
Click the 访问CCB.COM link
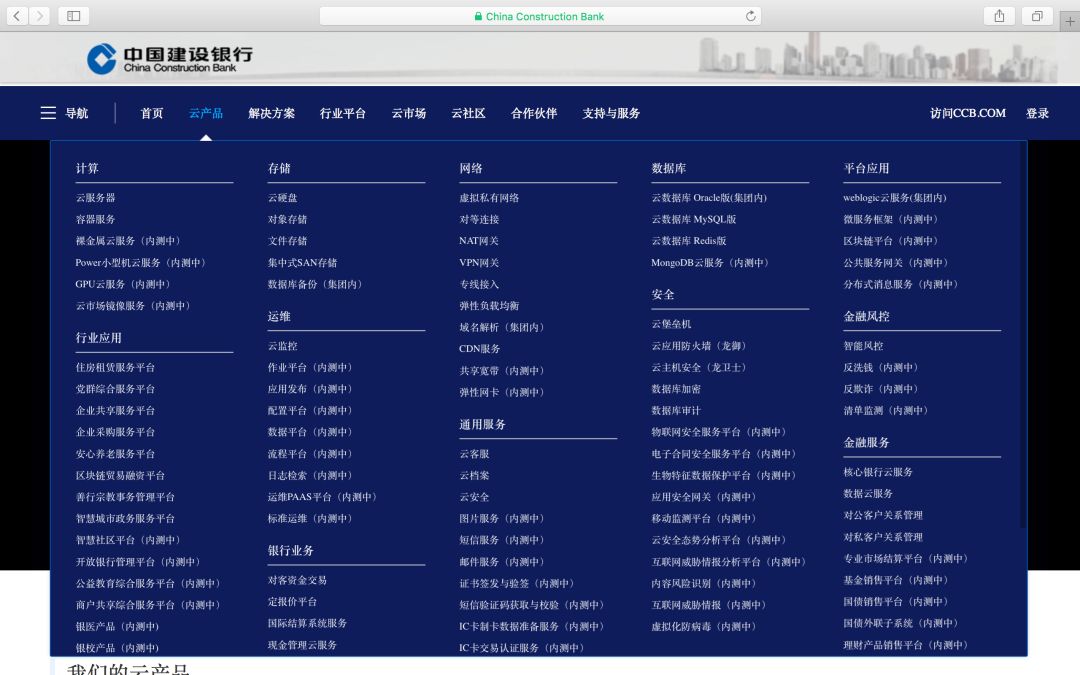tap(968, 113)
